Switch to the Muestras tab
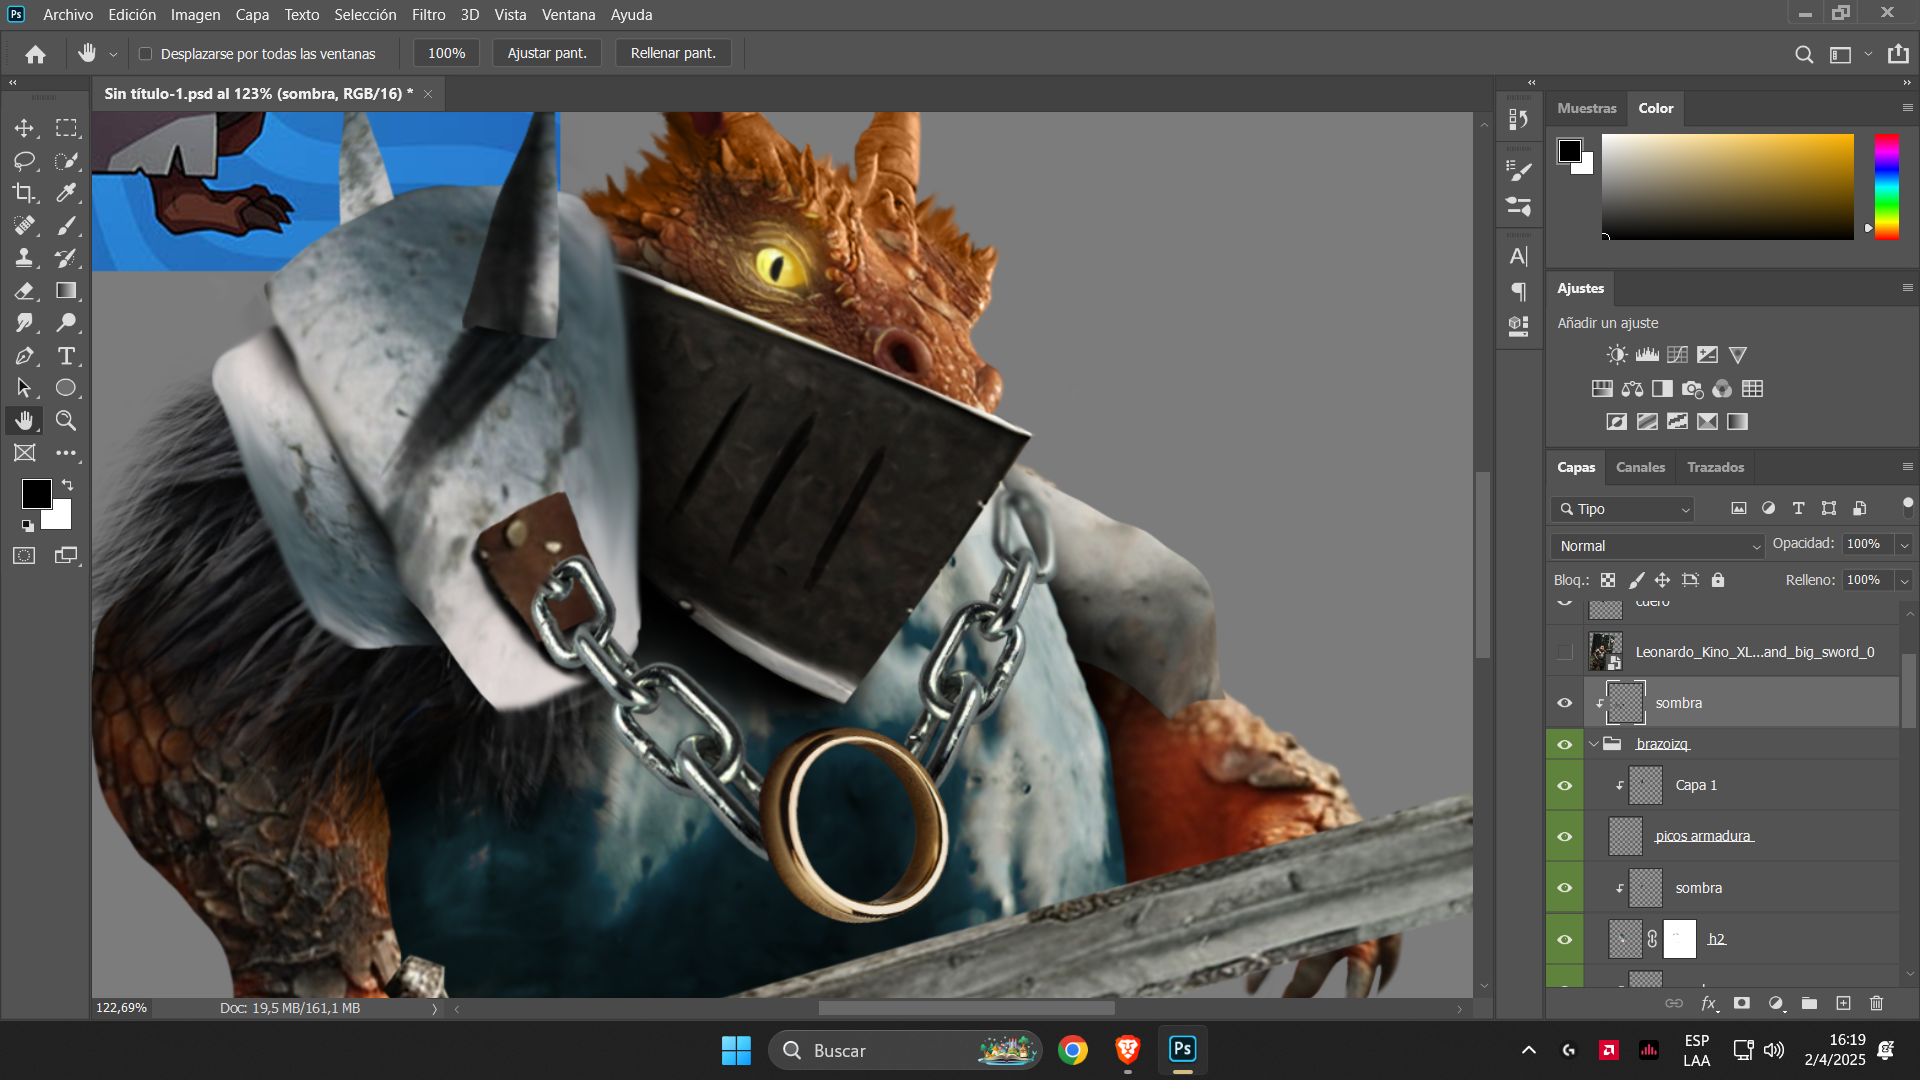1920x1080 pixels. (1587, 108)
